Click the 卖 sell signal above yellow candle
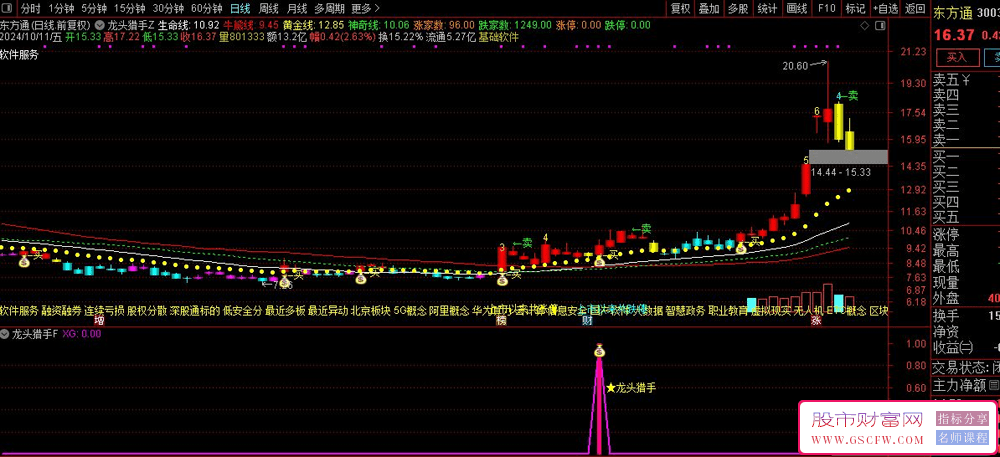 (853, 96)
